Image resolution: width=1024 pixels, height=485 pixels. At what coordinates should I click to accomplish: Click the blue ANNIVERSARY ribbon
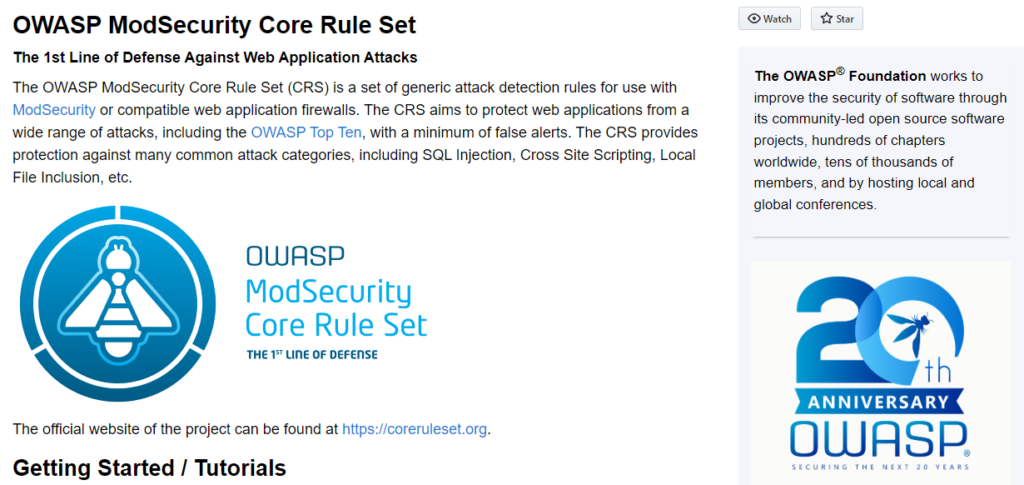click(881, 401)
